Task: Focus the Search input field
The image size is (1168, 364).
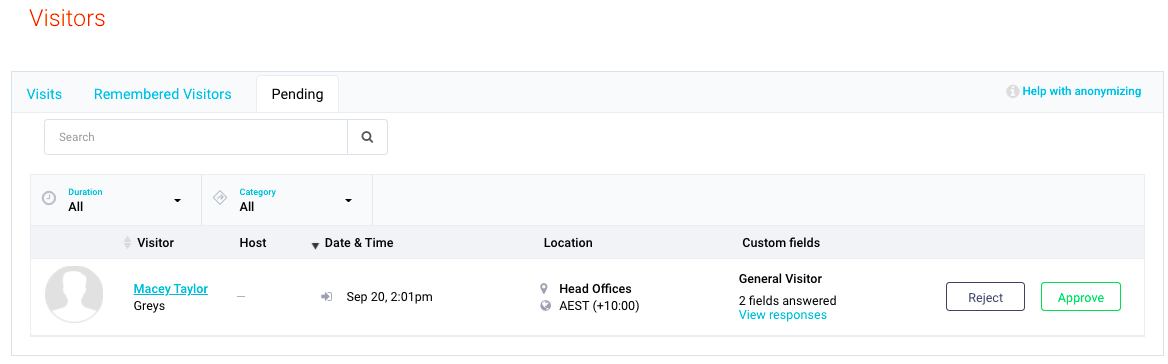Action: [x=196, y=137]
